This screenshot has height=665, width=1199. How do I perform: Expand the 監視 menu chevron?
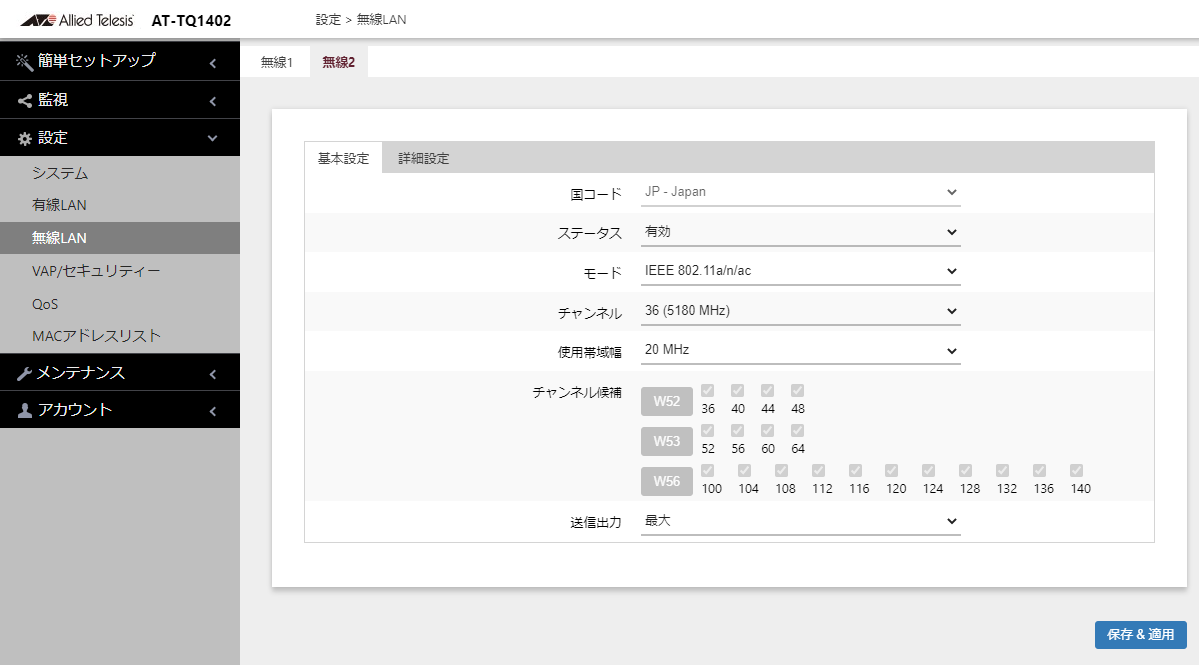coord(213,101)
